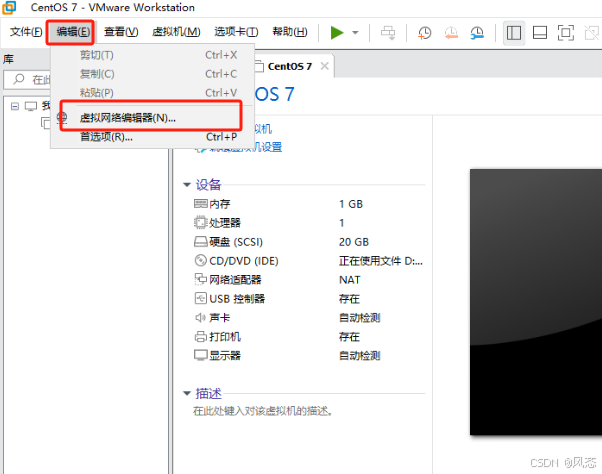Click the library search input field
This screenshot has height=474, width=602.
(27, 79)
